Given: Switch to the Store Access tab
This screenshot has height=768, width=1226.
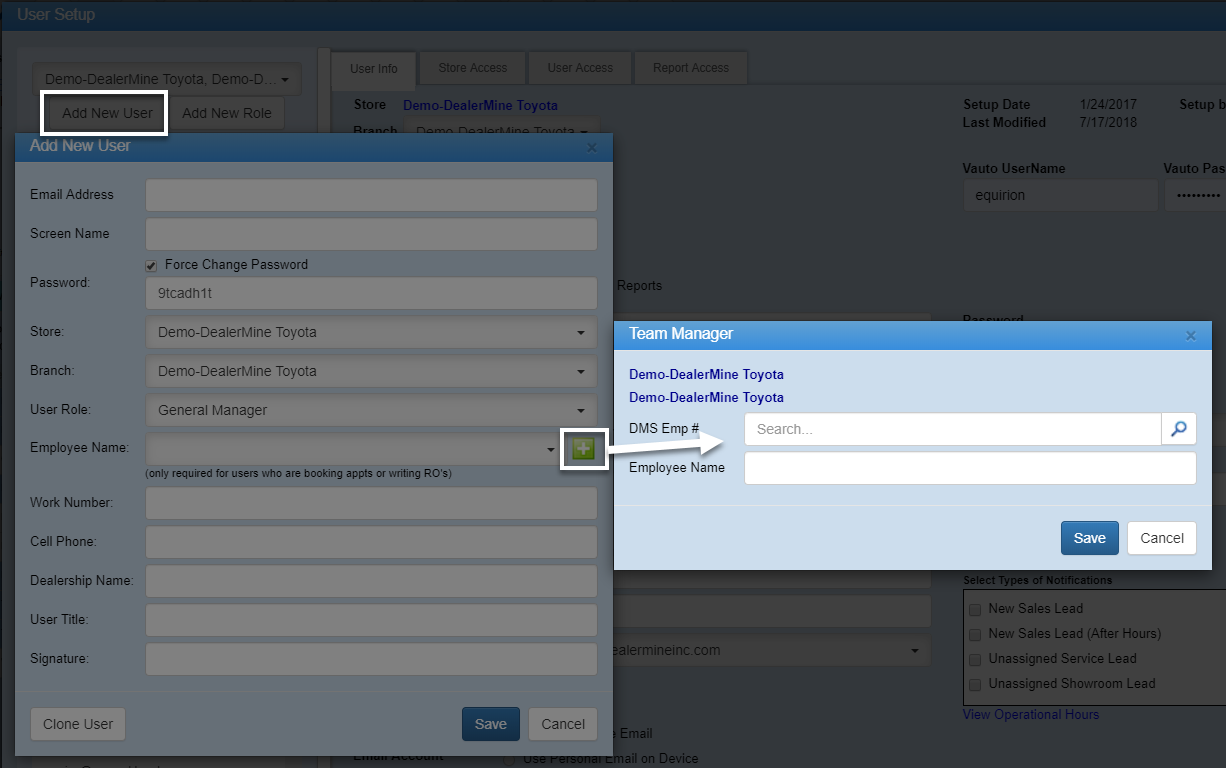Looking at the screenshot, I should pos(473,68).
